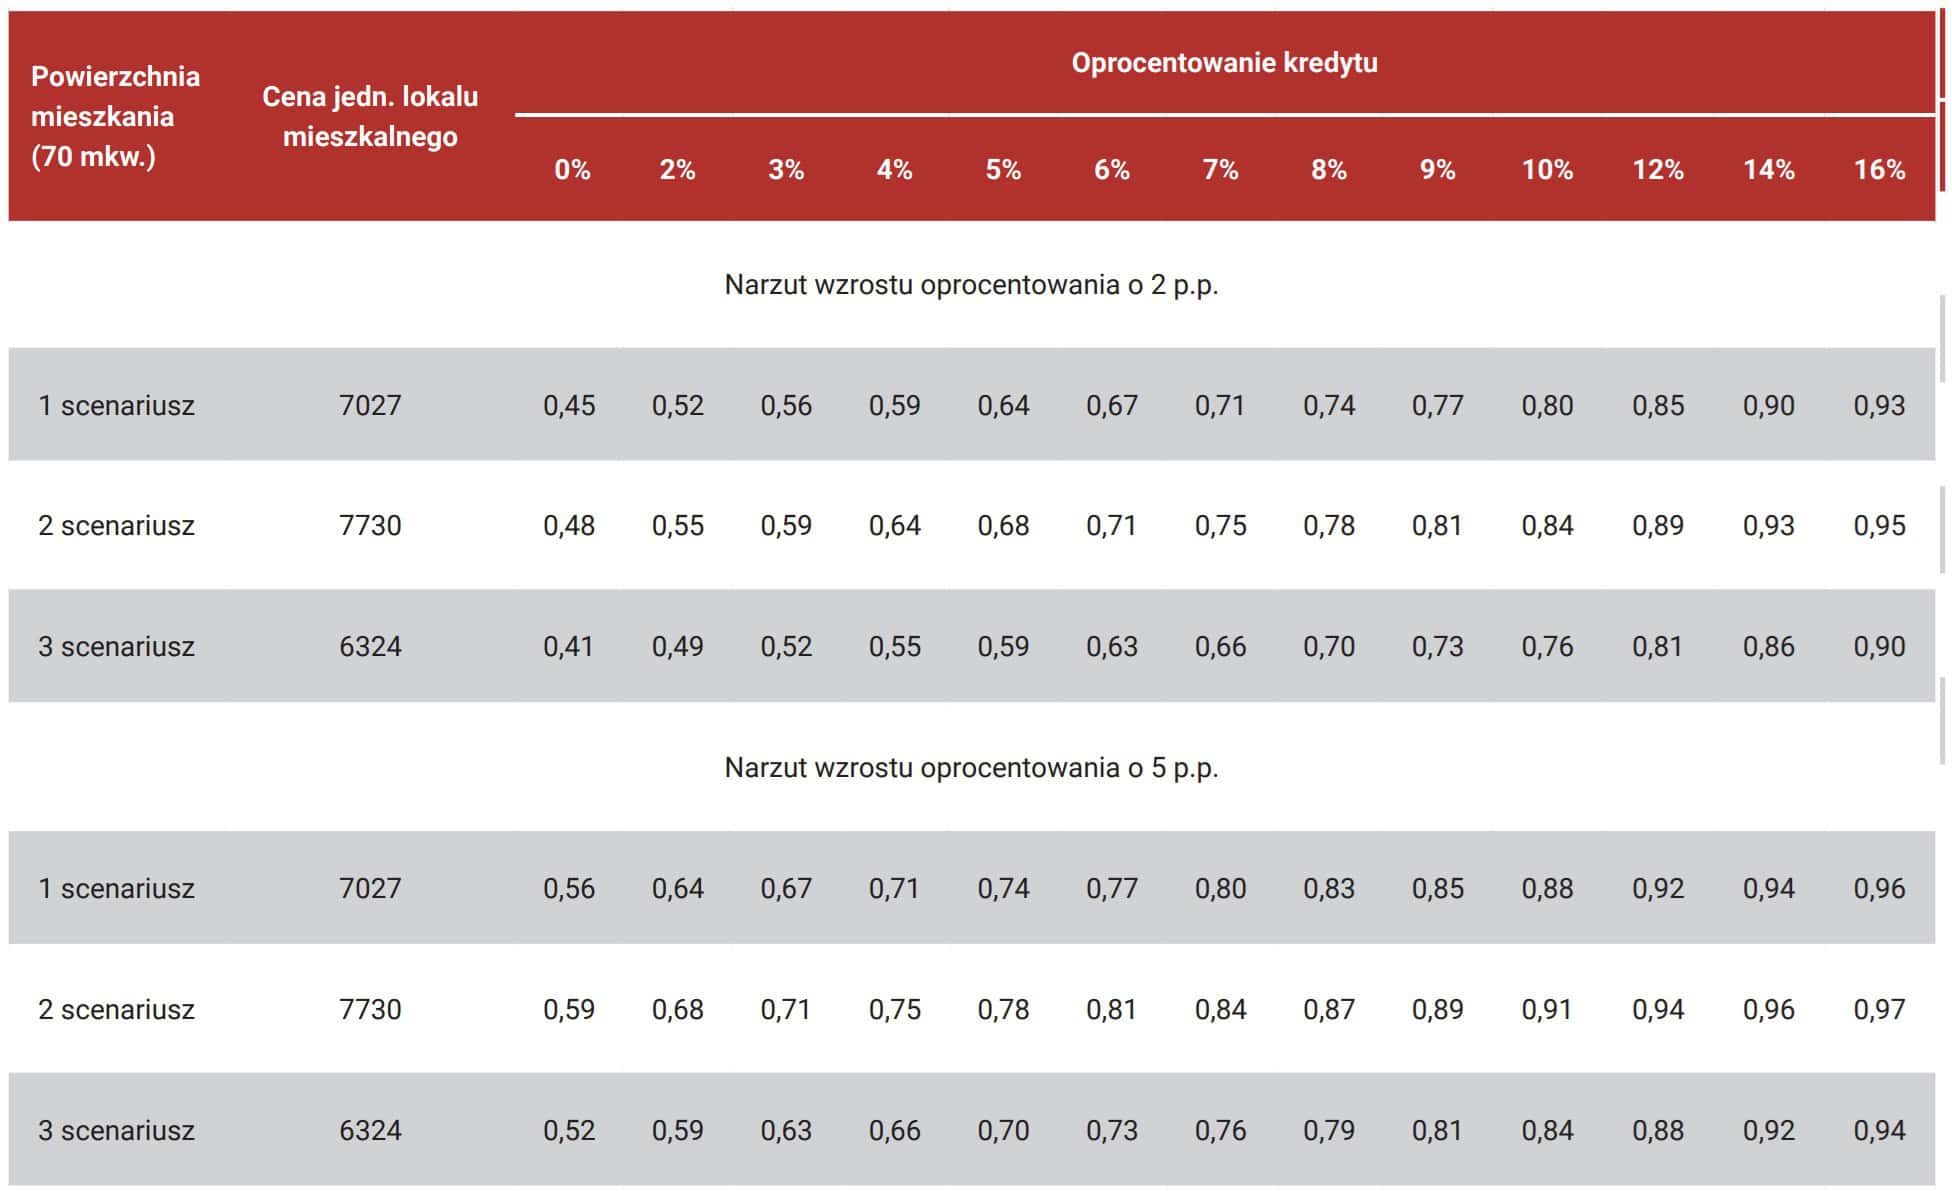
Task: Click the cell with value 0,79
Action: pos(1328,1131)
